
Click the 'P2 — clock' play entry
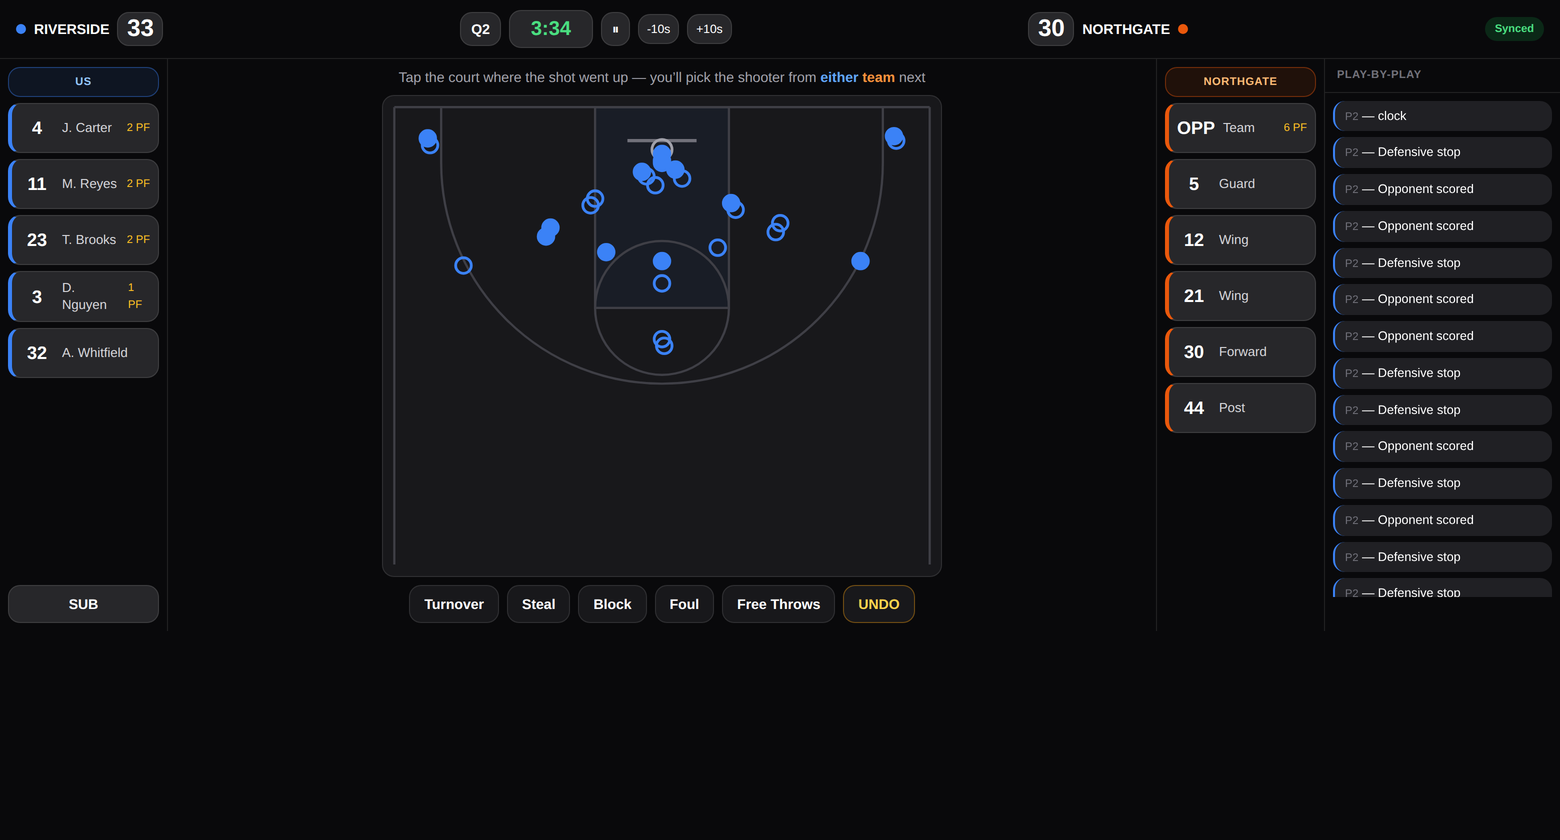(x=1442, y=116)
